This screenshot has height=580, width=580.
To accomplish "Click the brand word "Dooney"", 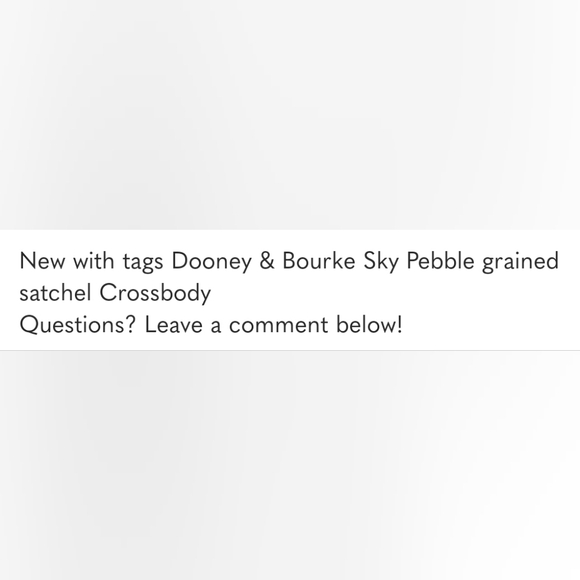I will (x=211, y=262).
